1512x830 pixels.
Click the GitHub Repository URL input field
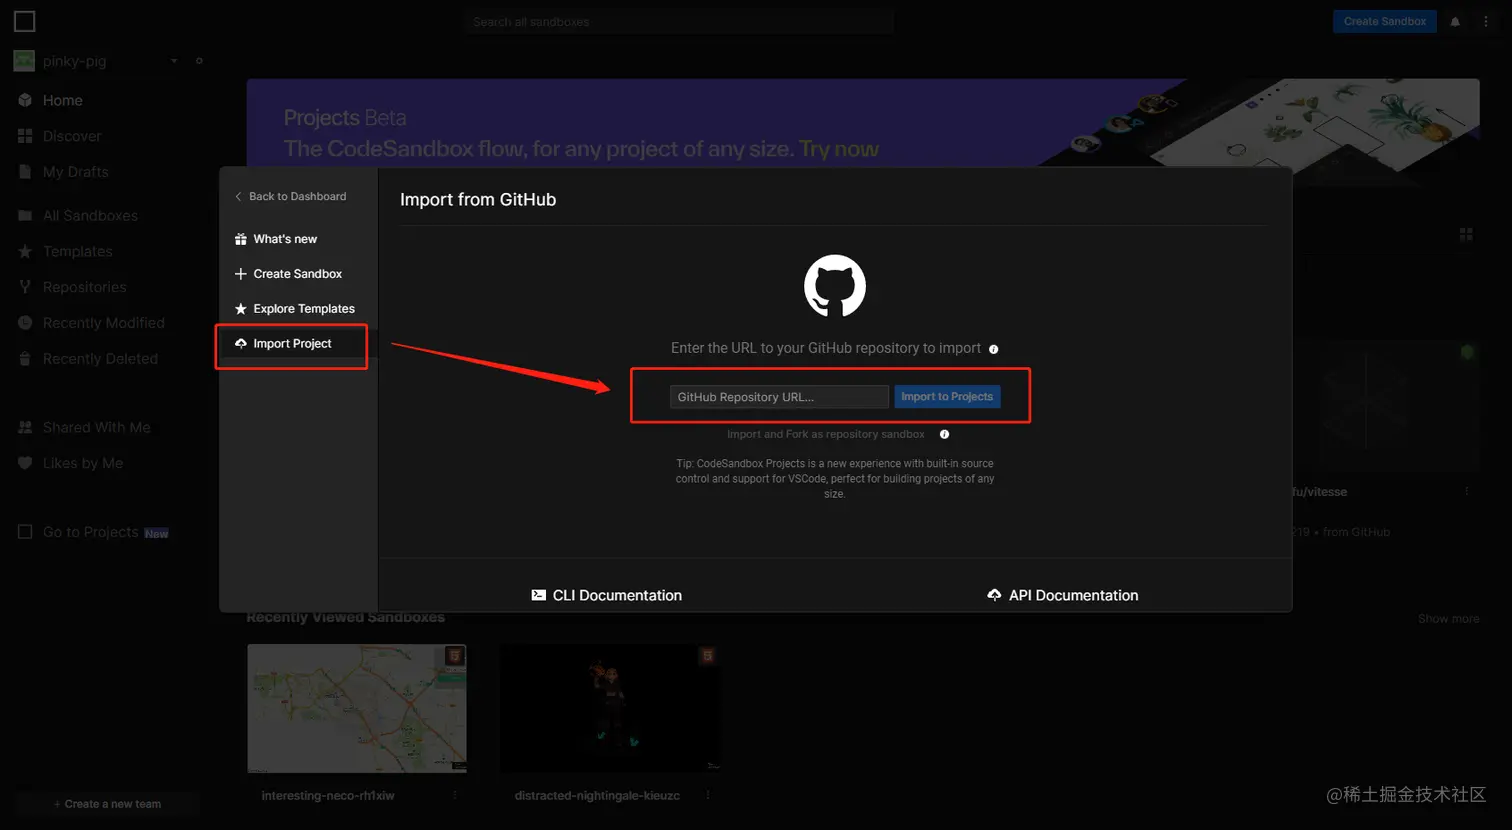pyautogui.click(x=778, y=396)
